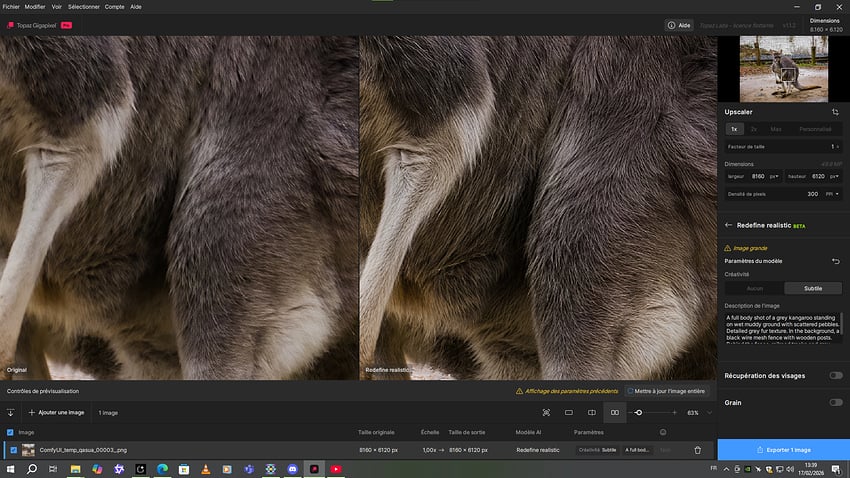Click the crop icon beside Upscaler
850x478 pixels.
click(x=835, y=112)
